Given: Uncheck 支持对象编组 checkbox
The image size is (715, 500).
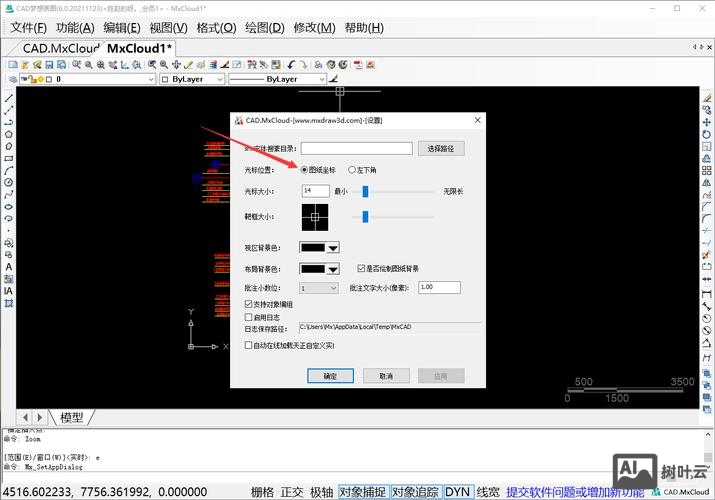Looking at the screenshot, I should pos(250,303).
